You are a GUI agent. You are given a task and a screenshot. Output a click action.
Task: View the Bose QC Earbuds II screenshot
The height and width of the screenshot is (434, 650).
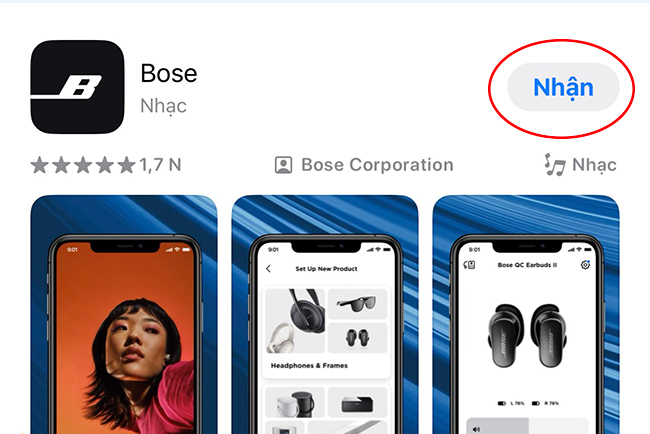(526, 315)
